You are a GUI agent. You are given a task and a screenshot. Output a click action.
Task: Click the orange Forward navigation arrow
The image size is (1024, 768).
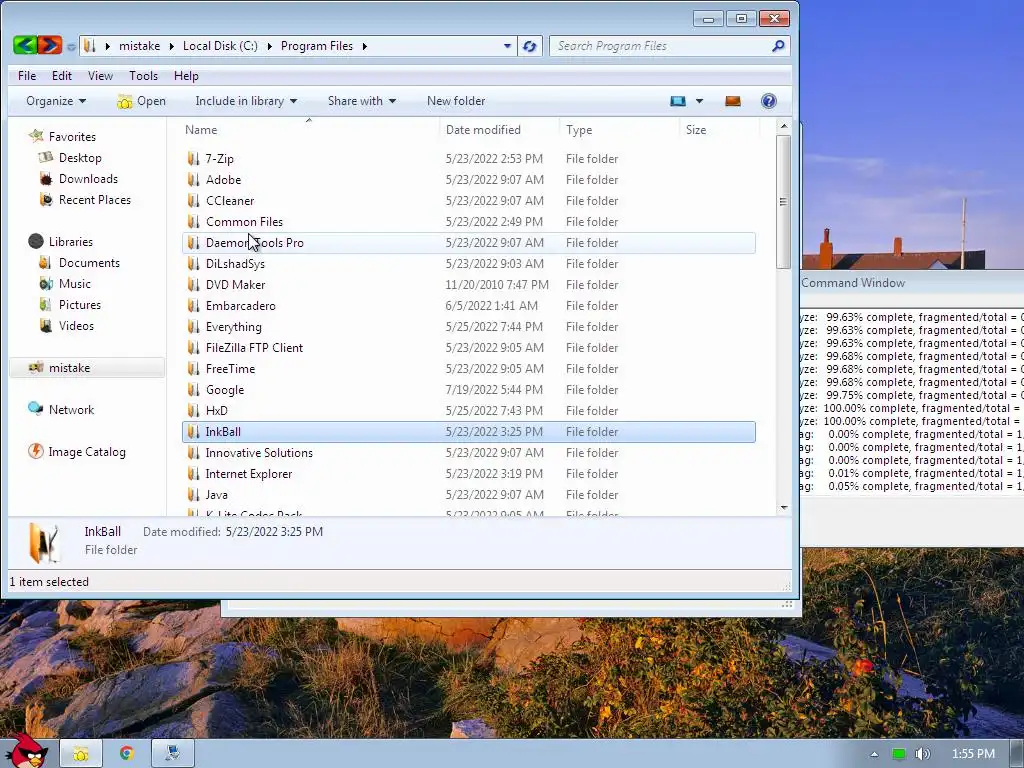pos(50,45)
